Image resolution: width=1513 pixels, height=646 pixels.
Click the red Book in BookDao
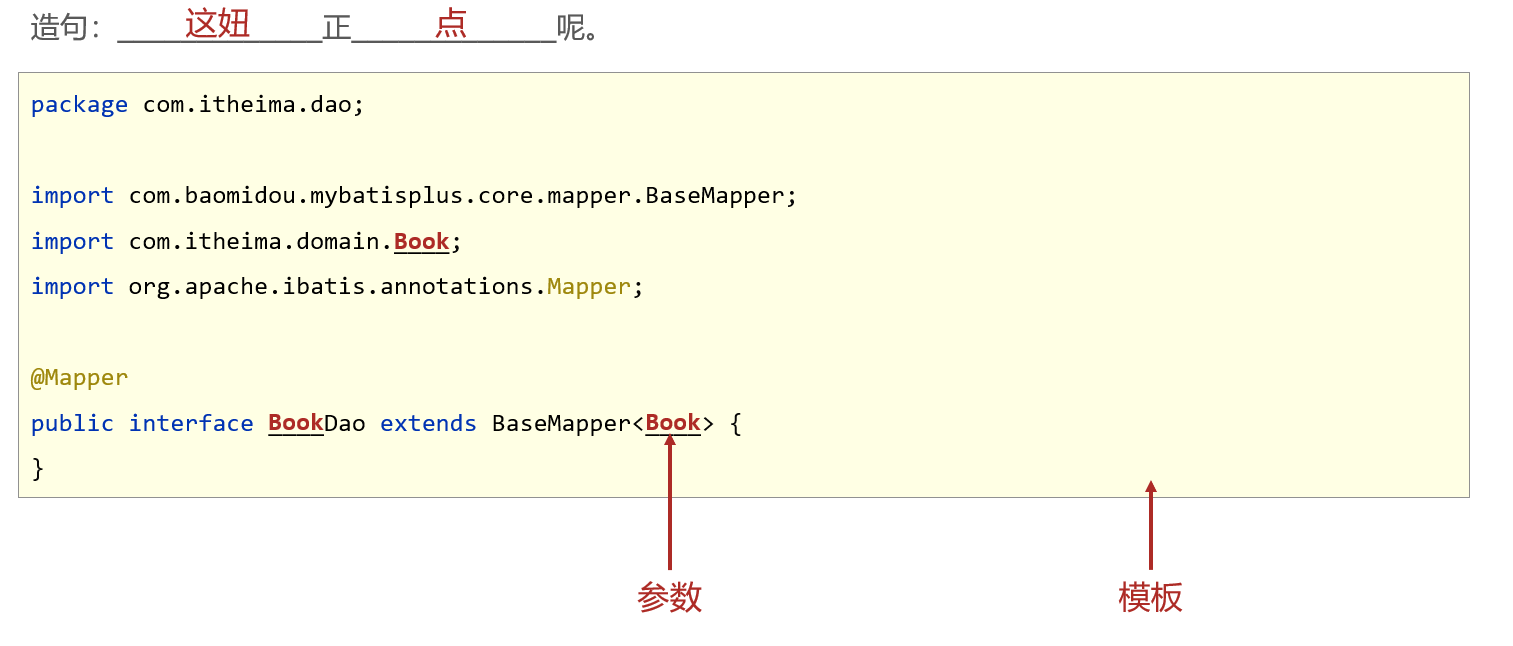pos(295,423)
